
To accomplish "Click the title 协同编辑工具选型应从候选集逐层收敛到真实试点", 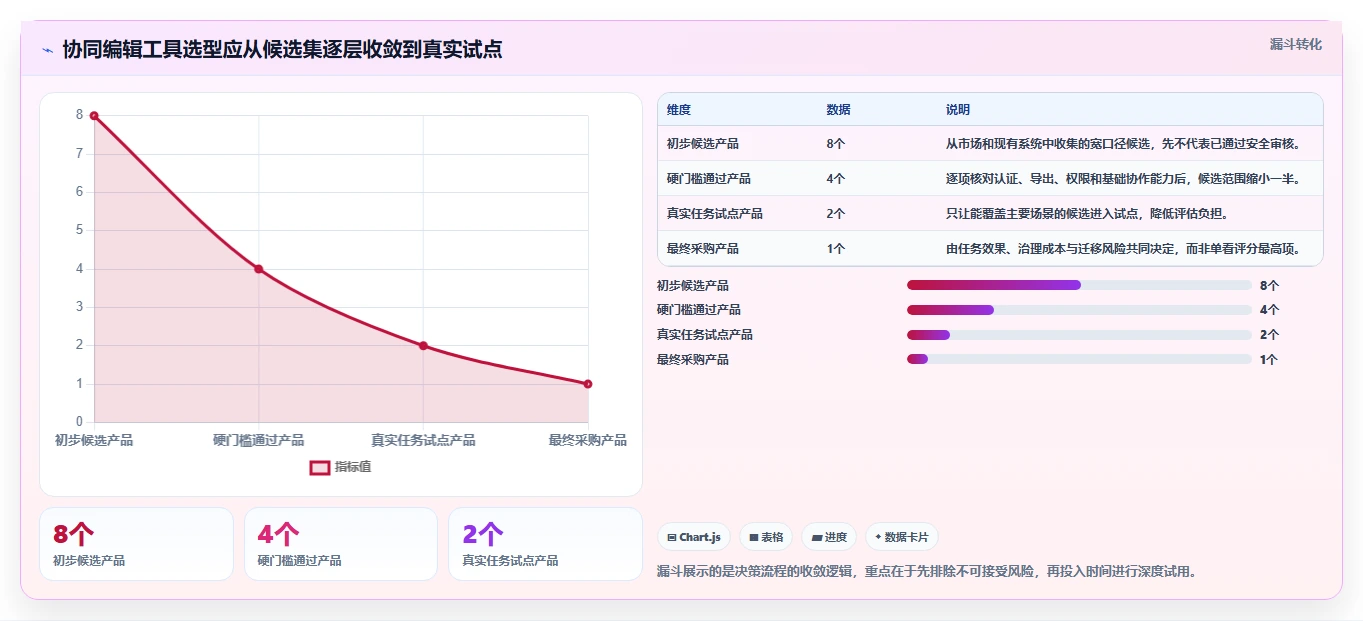I will [x=282, y=49].
